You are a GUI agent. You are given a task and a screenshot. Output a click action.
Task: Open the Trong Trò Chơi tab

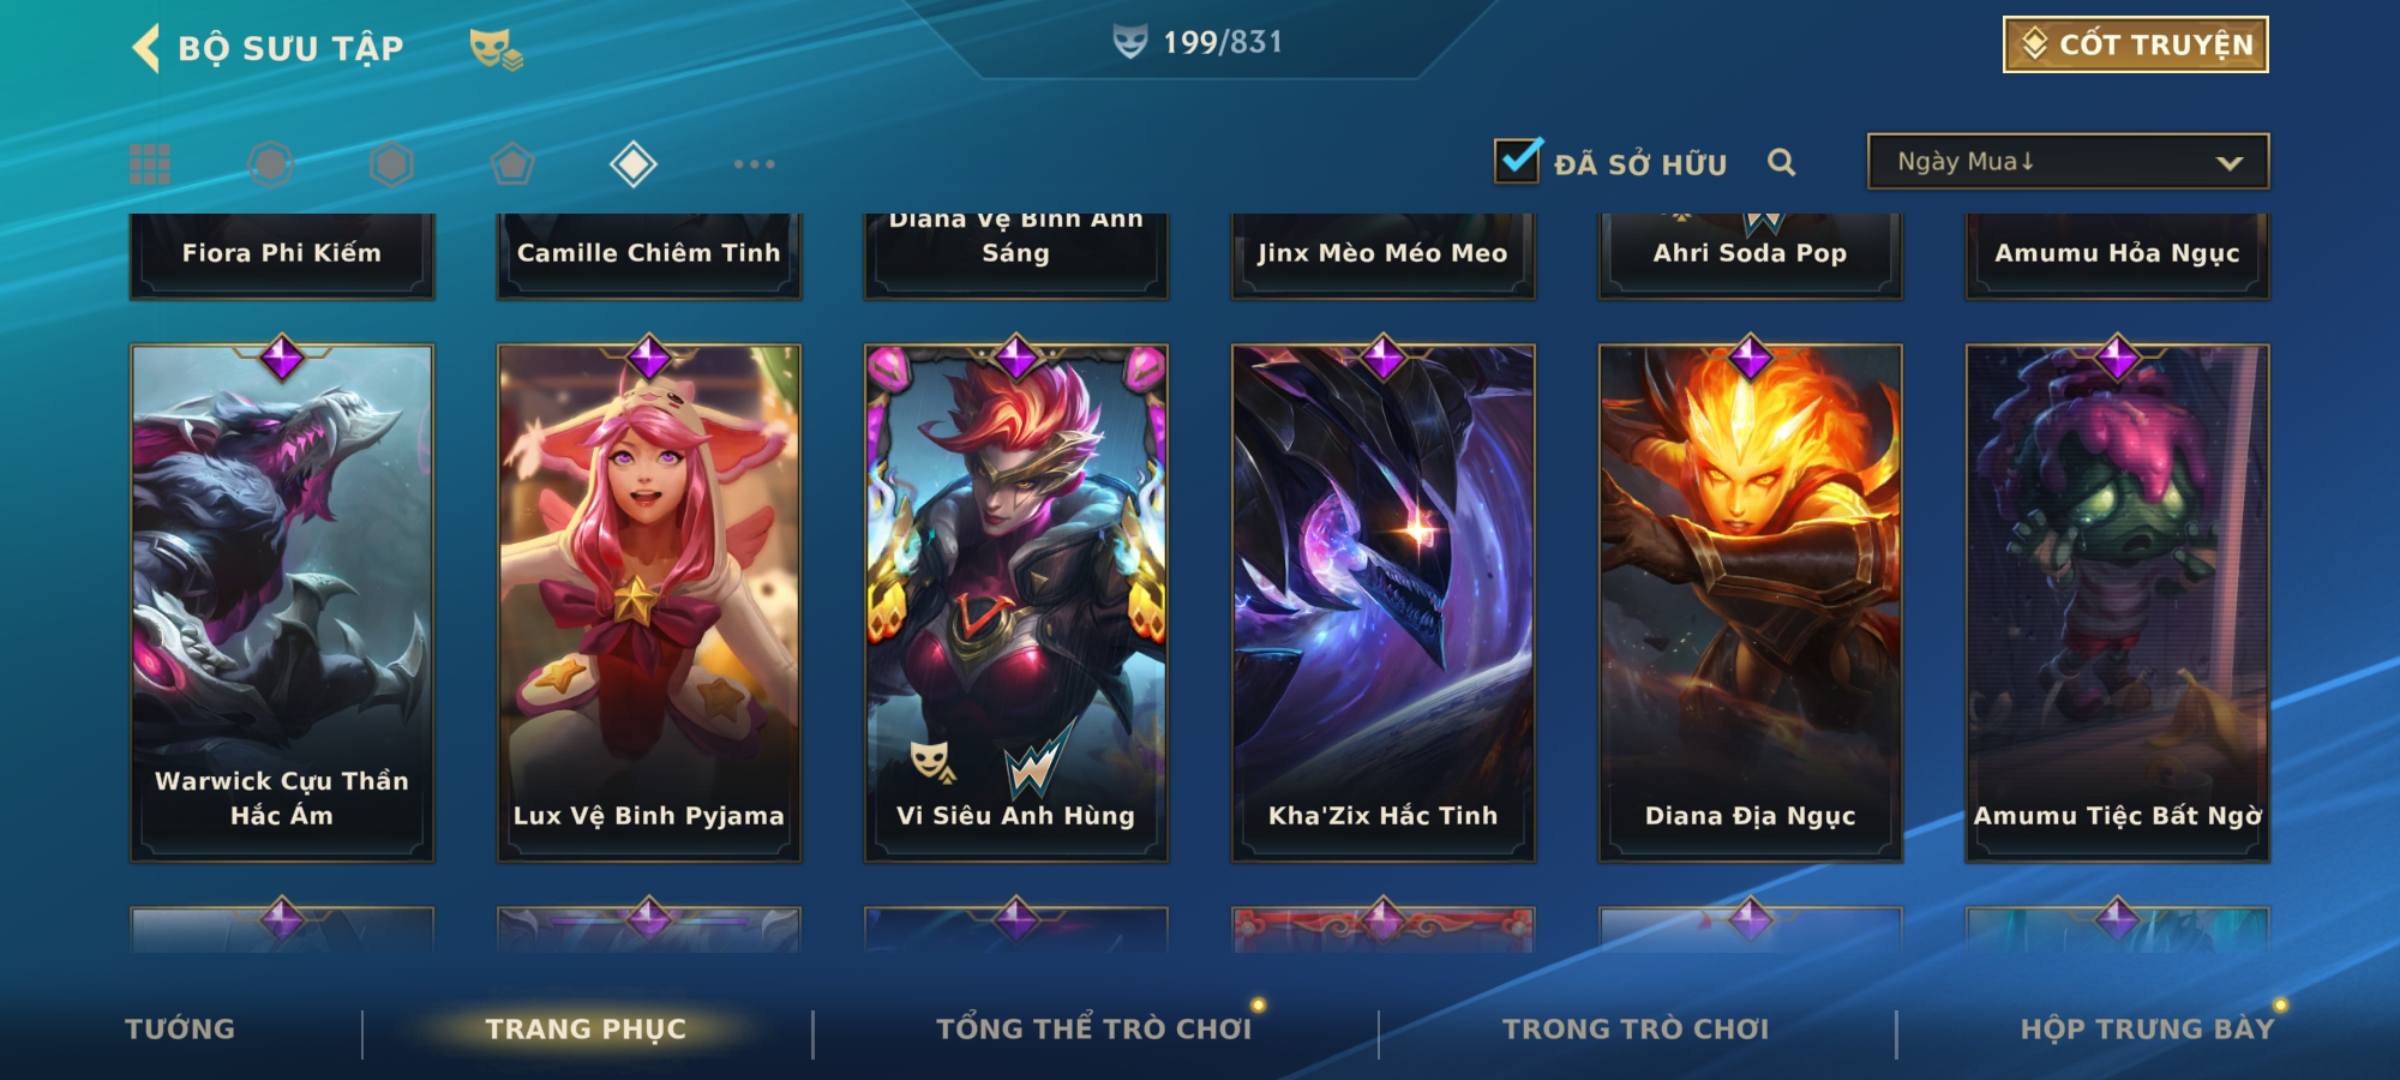1636,1029
